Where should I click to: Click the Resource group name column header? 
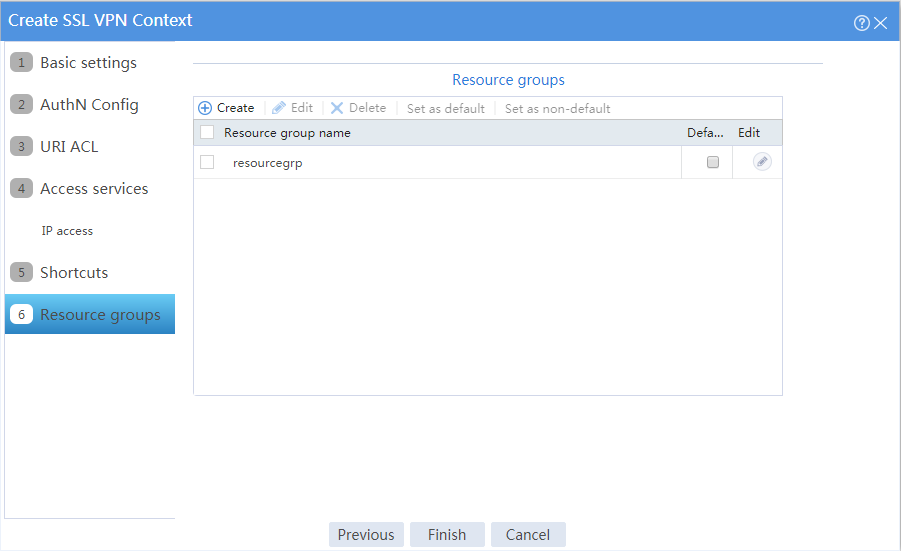point(287,133)
